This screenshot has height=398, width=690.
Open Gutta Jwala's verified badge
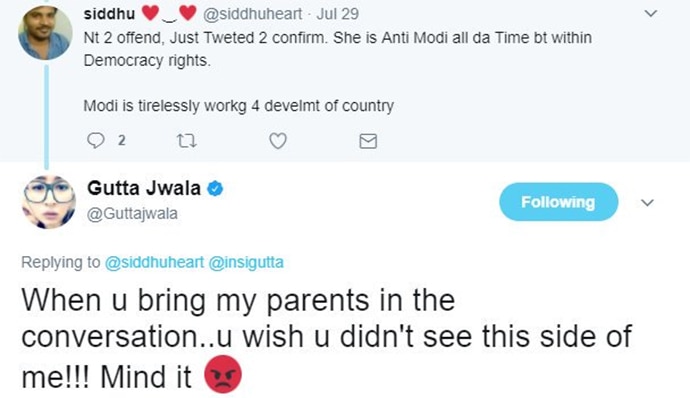[x=215, y=188]
